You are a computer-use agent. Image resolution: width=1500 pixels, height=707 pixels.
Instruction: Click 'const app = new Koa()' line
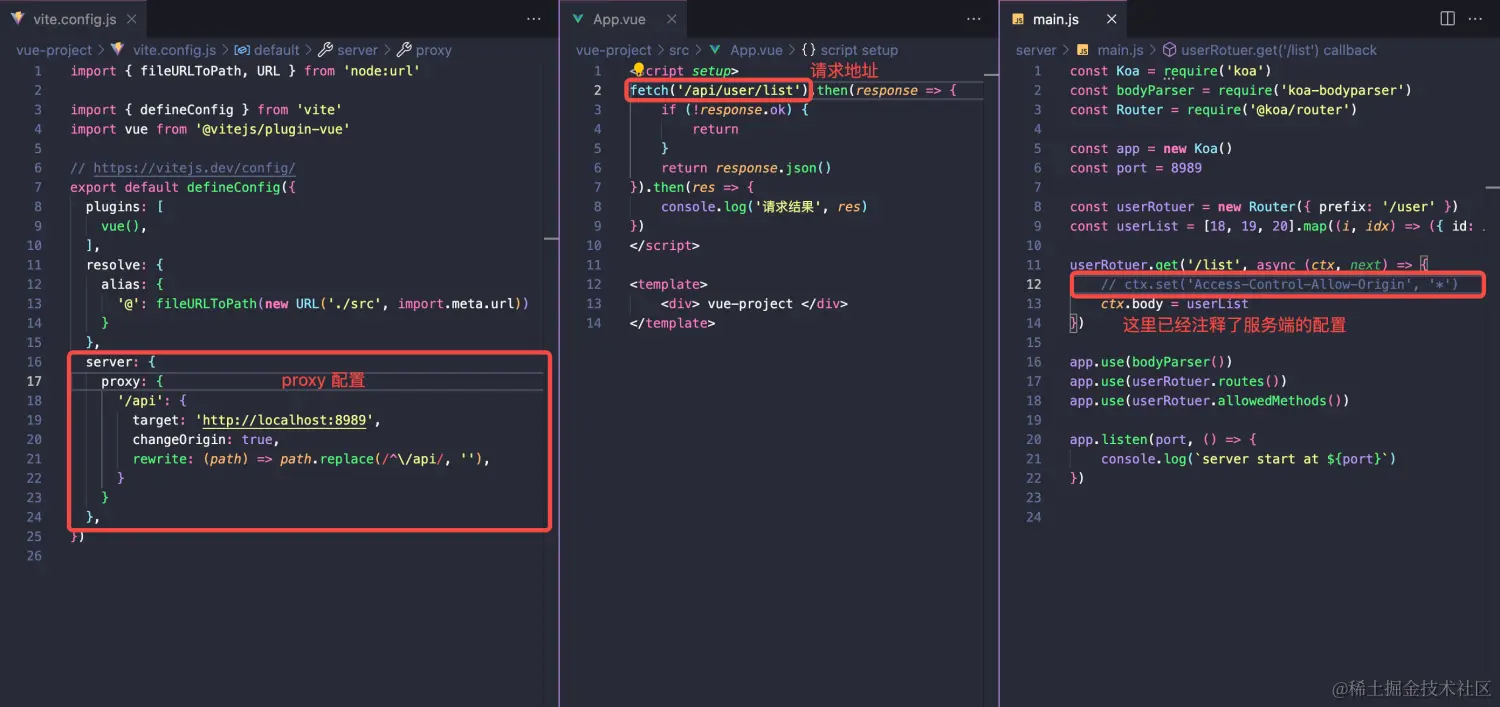click(x=1151, y=148)
